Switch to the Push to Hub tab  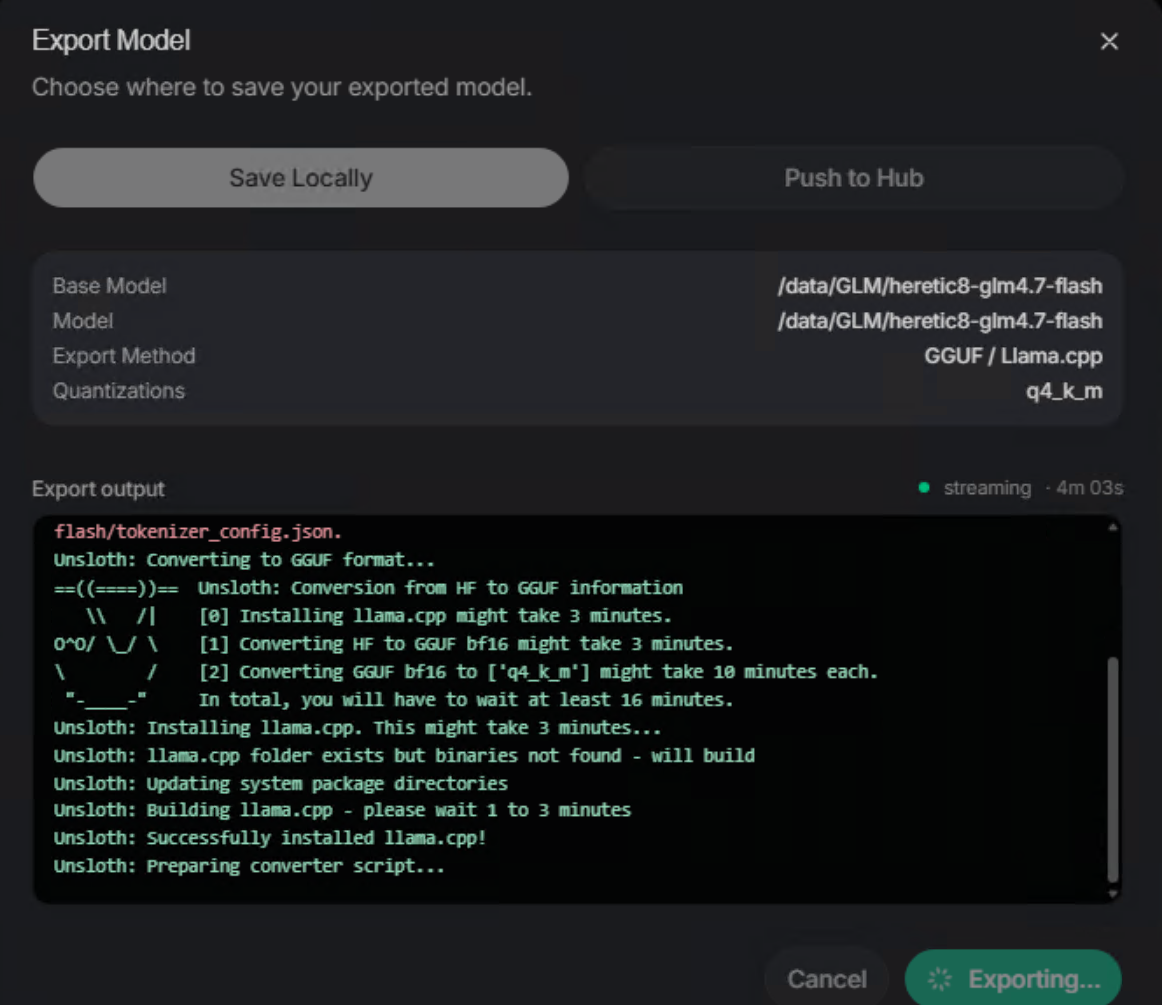[x=854, y=178]
